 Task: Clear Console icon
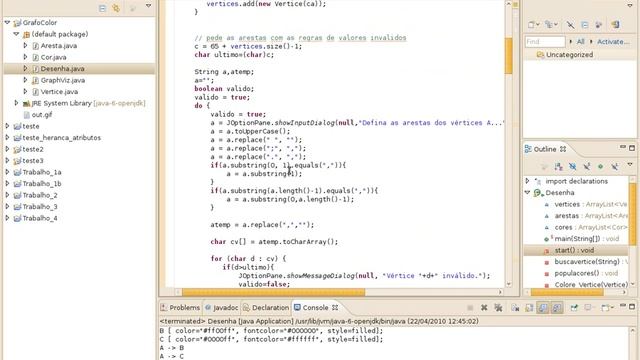515,308
